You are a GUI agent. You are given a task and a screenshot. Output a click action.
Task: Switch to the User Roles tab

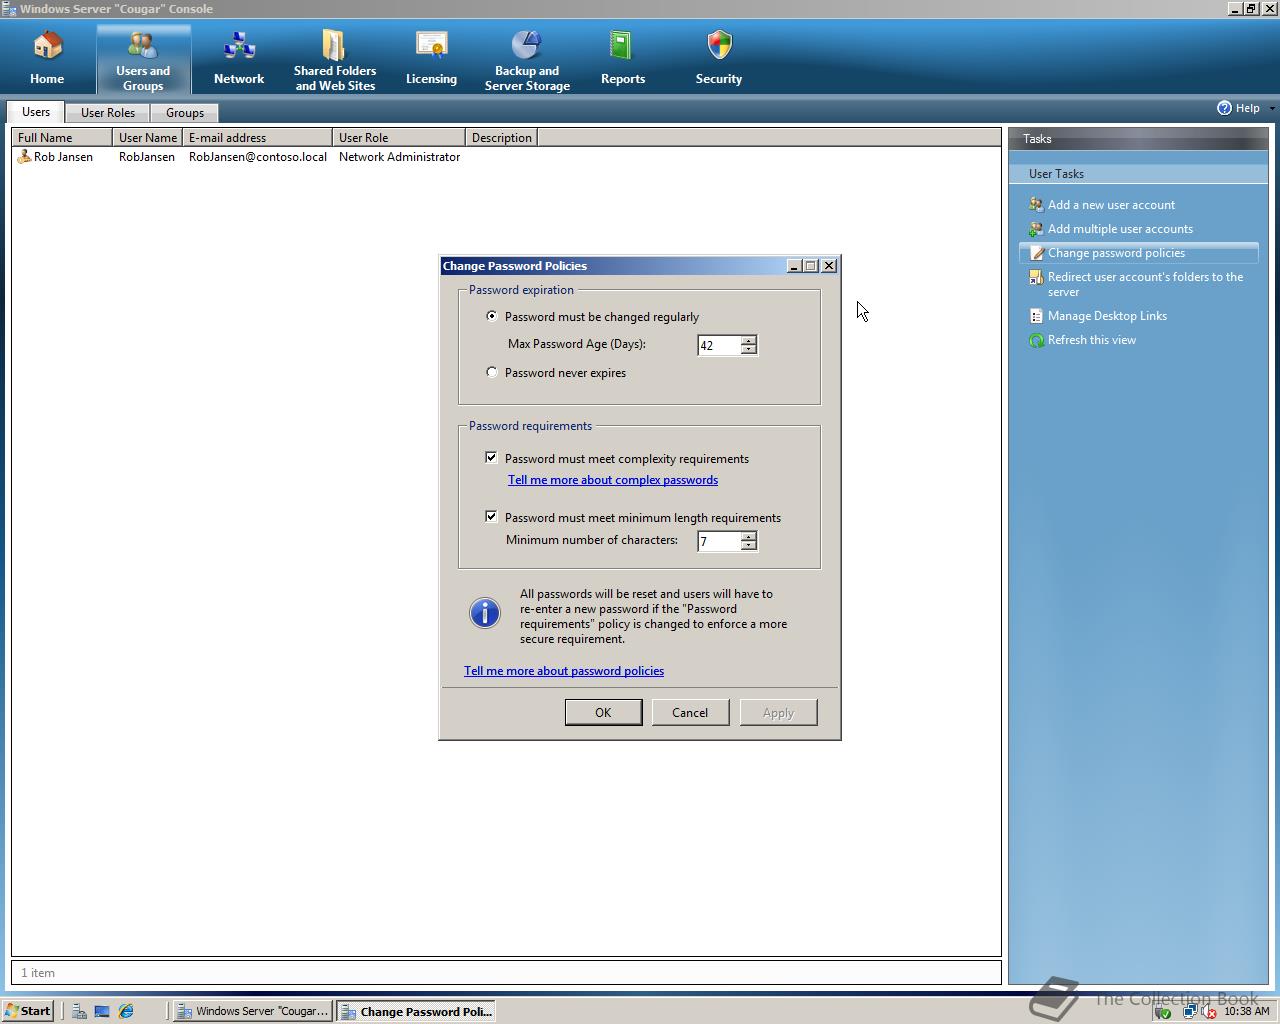pos(108,113)
